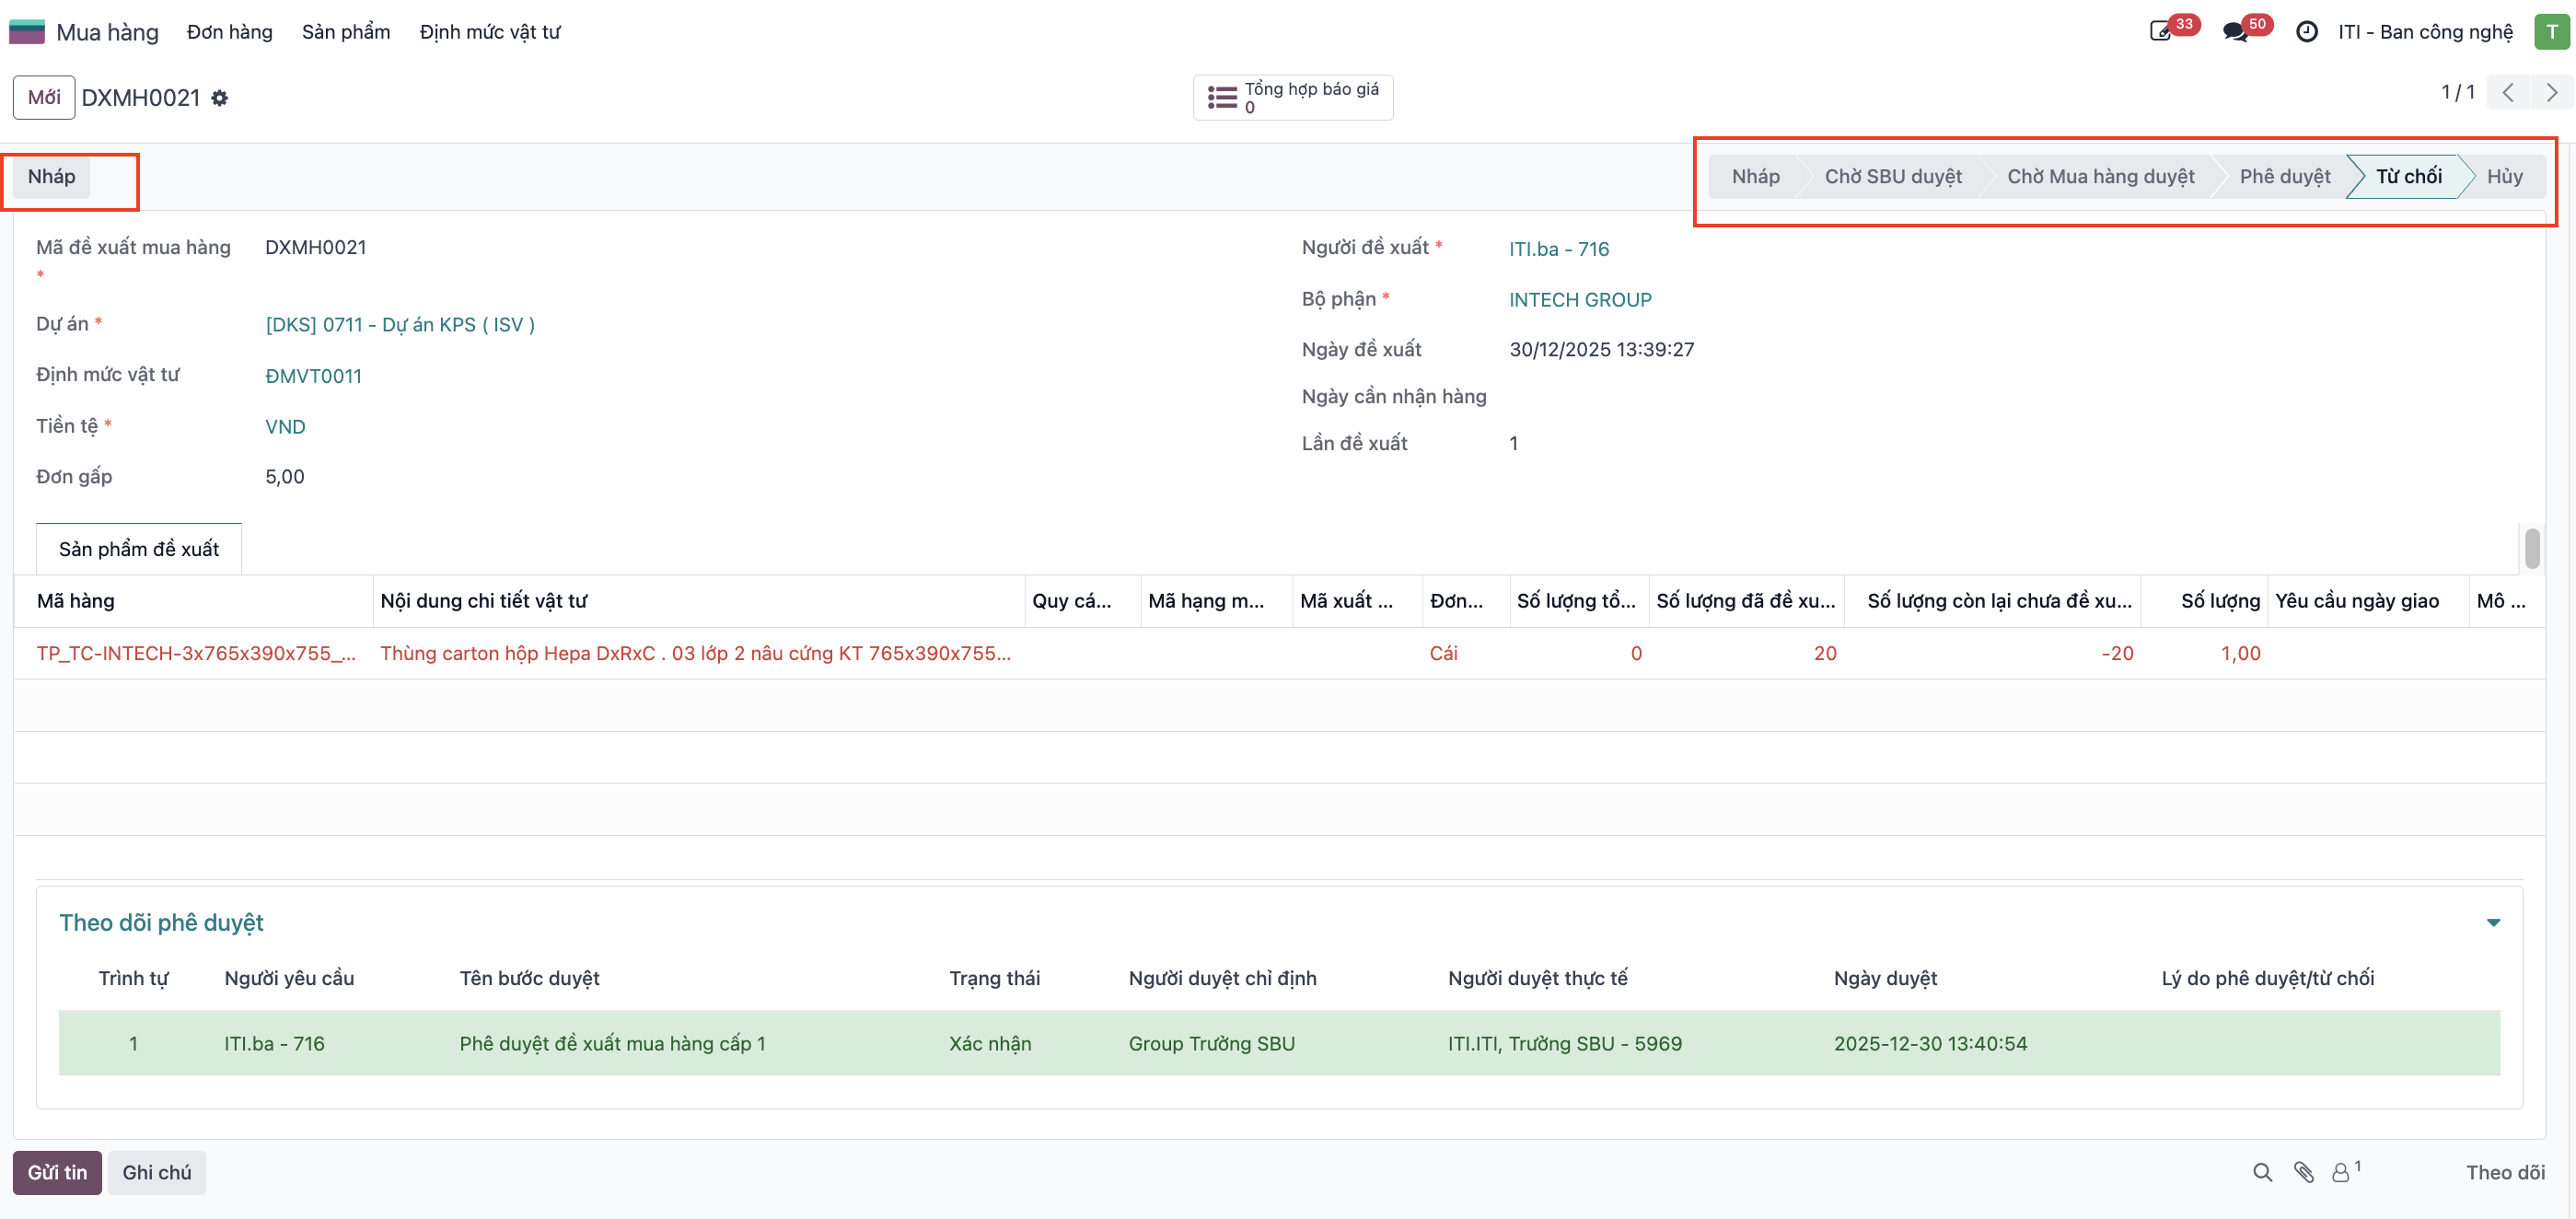The image size is (2576, 1219).
Task: Click the search icon in chatter
Action: (x=2262, y=1172)
